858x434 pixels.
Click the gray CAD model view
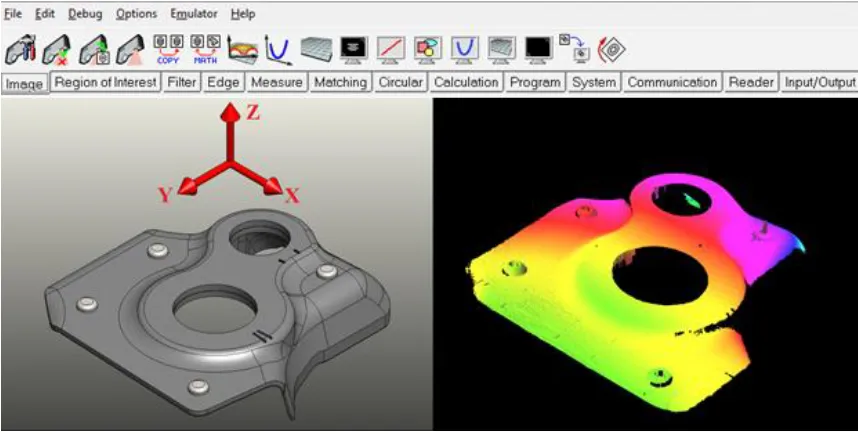tap(217, 264)
